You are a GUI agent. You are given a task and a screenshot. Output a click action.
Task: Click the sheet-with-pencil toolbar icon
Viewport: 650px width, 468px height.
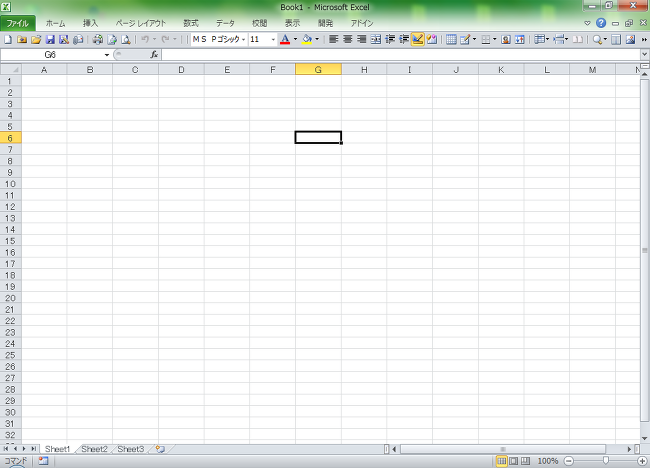click(465, 39)
